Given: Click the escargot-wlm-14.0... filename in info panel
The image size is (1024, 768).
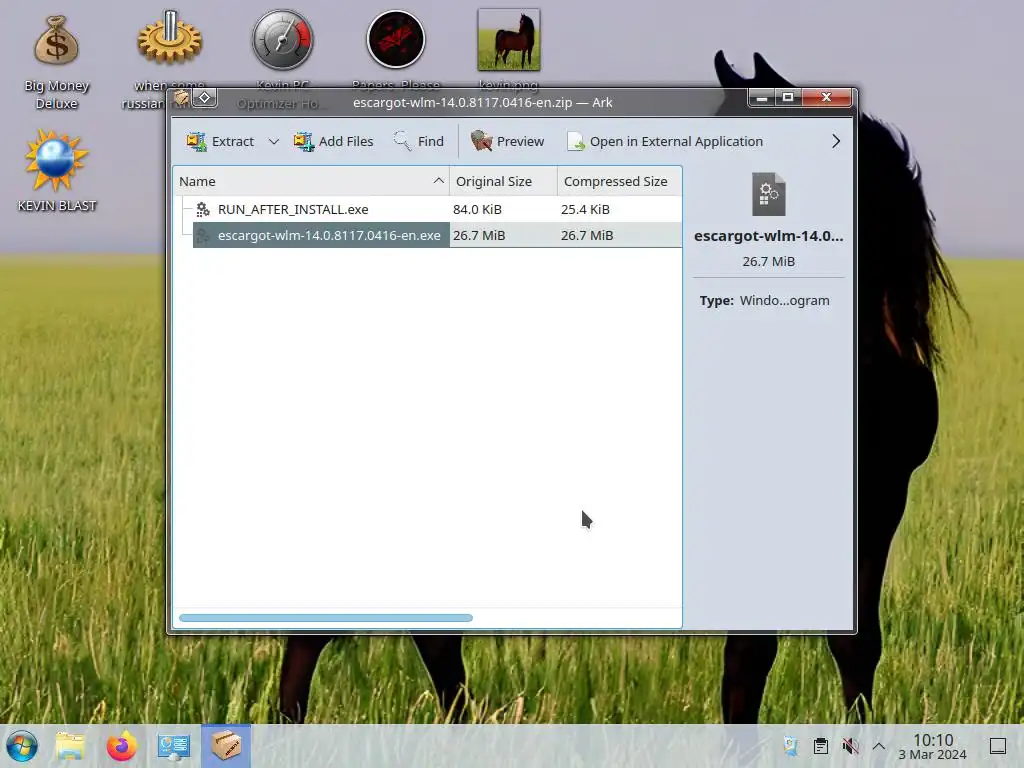Looking at the screenshot, I should click(x=769, y=236).
